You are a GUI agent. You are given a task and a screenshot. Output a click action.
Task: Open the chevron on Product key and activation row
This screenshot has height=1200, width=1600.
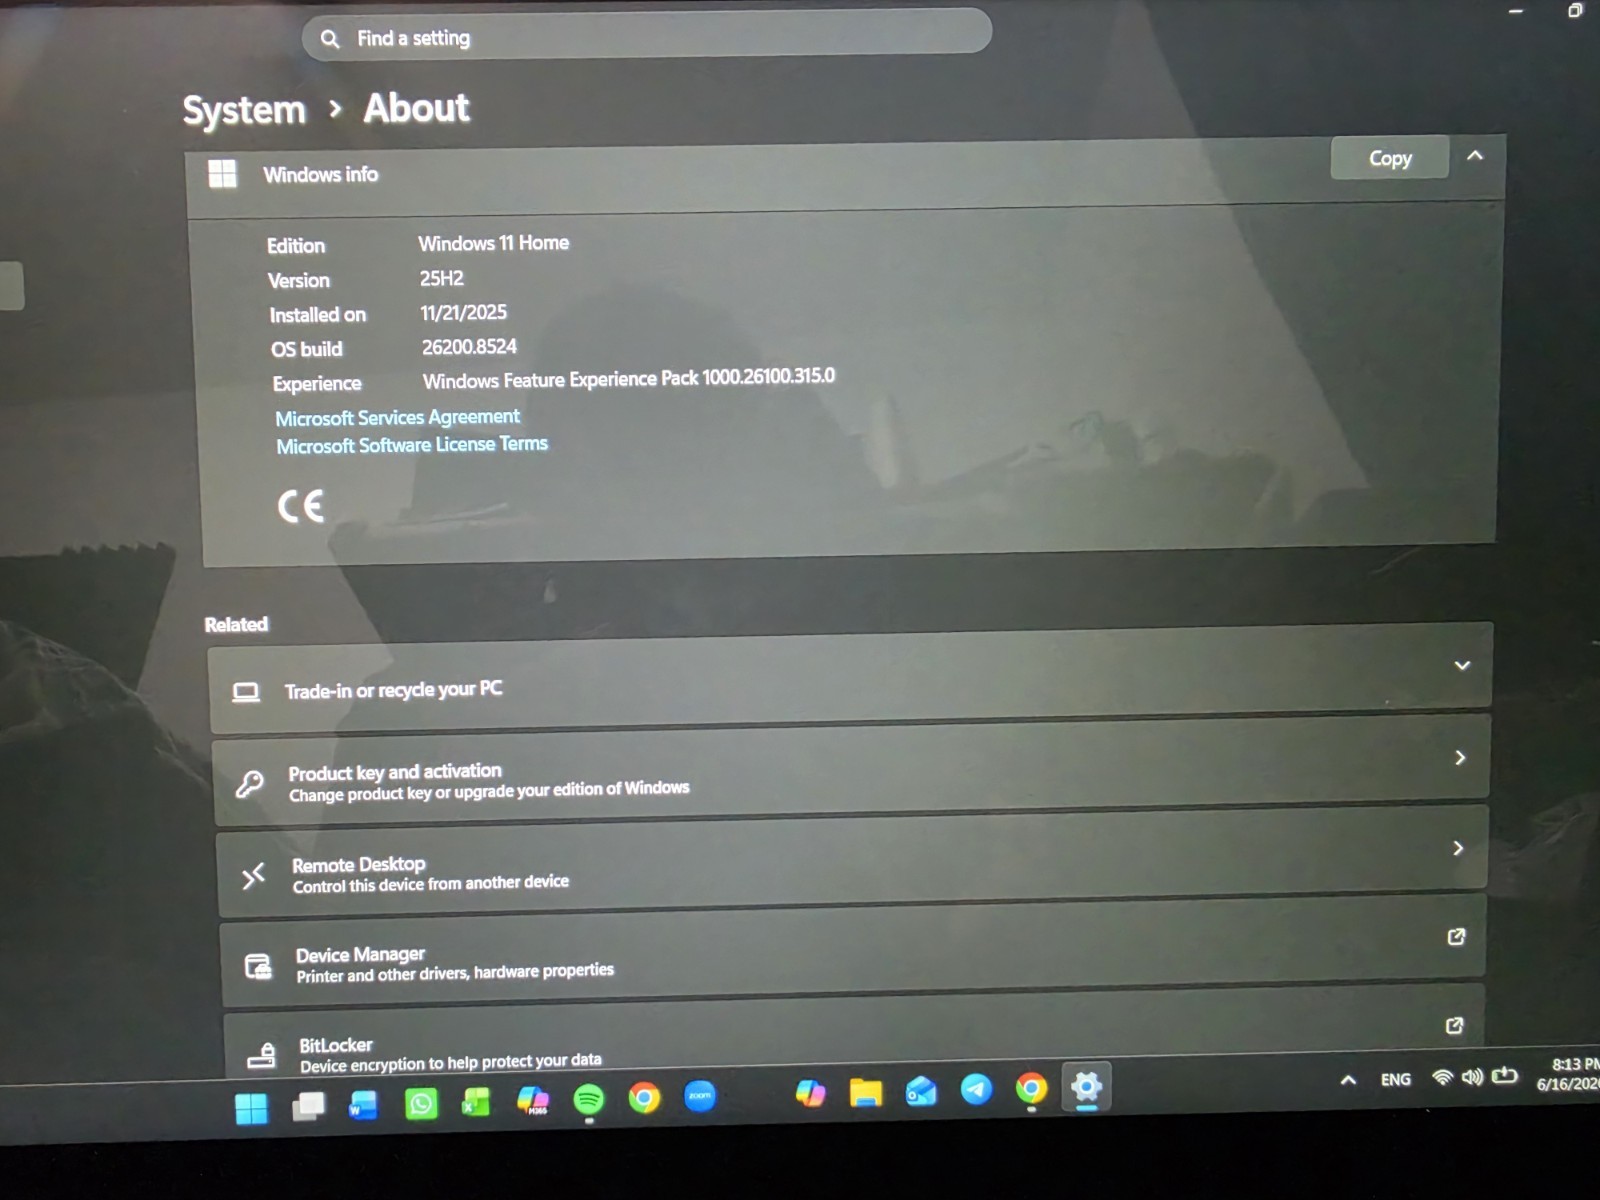pyautogui.click(x=1460, y=758)
